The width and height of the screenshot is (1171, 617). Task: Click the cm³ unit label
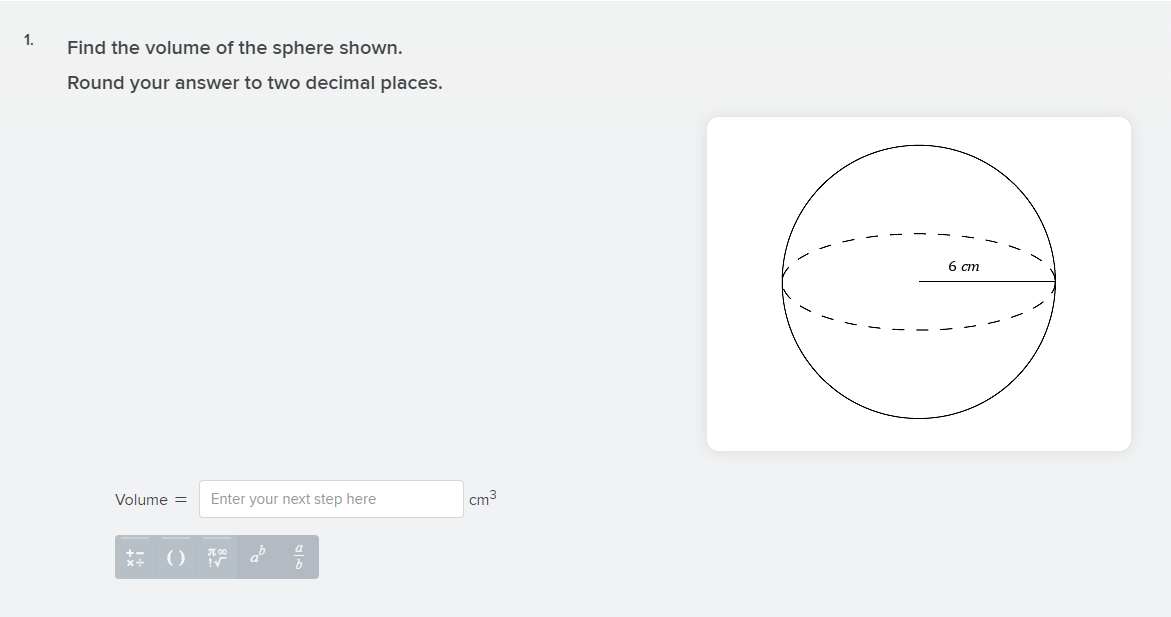click(x=483, y=497)
